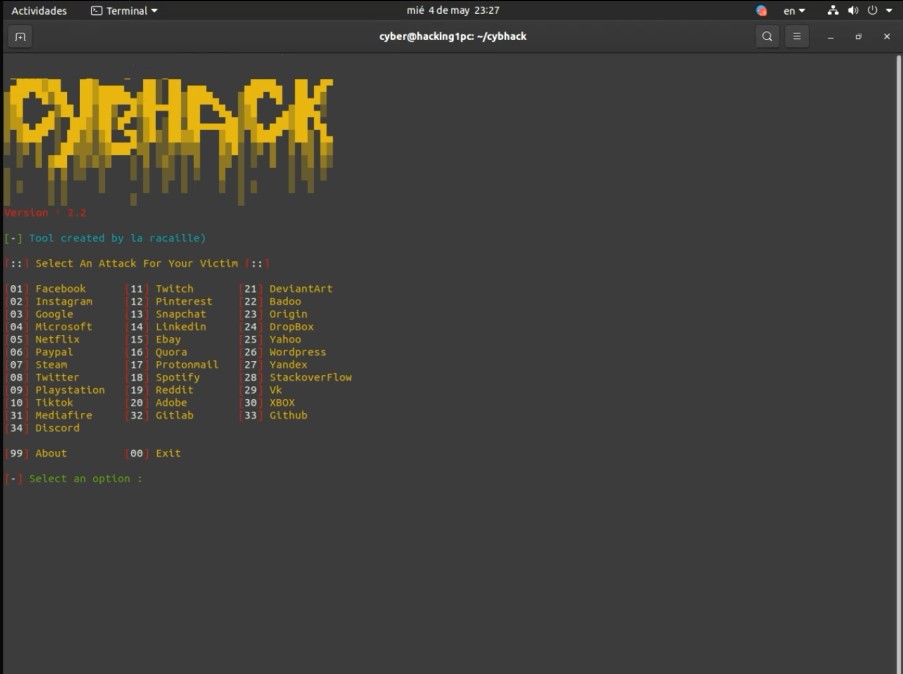Click the Exit option labeled 00
The width and height of the screenshot is (903, 674).
[x=153, y=453]
